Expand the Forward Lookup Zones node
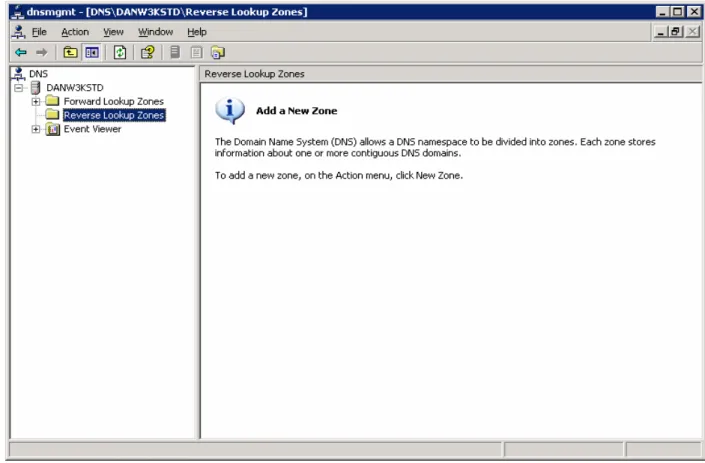The width and height of the screenshot is (705, 463). point(36,102)
